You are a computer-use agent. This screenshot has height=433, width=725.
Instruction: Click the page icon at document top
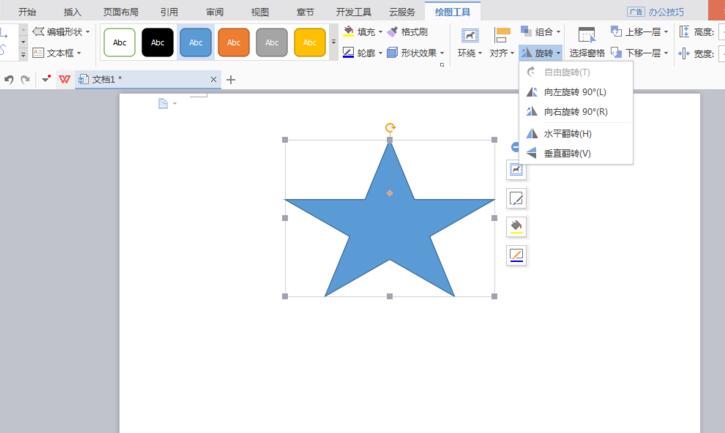[163, 104]
